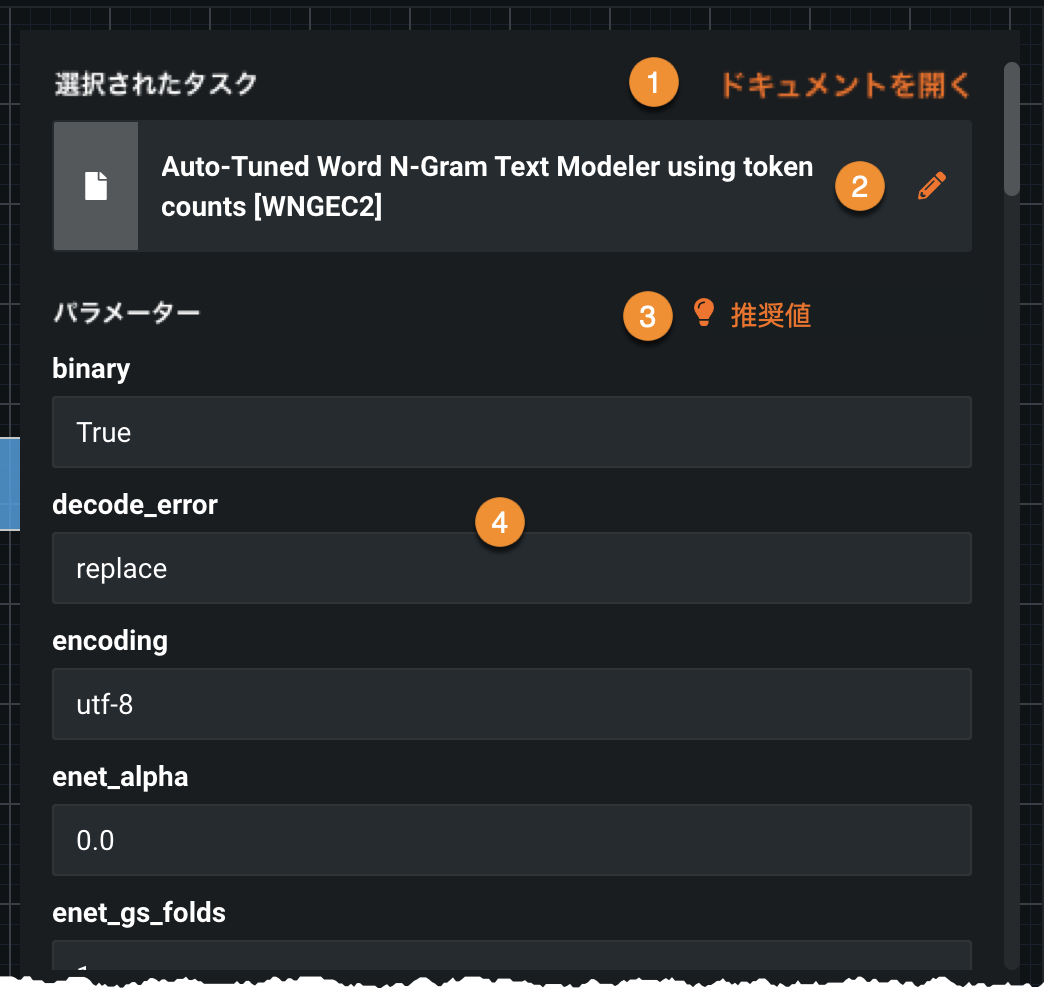Viewport: 1044px width, 988px height.
Task: Click the orange badge numbered 4
Action: 500,521
